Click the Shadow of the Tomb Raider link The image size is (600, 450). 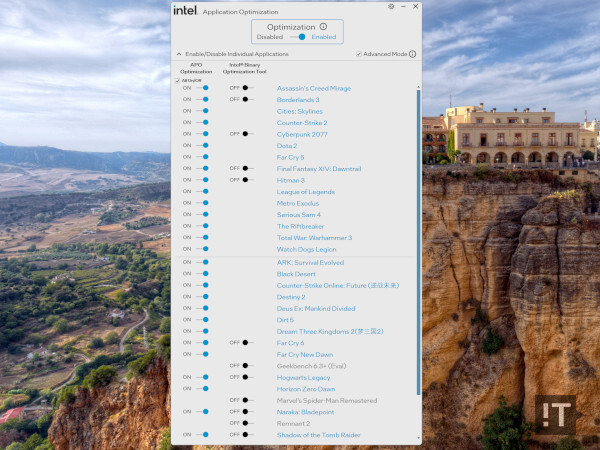[x=318, y=435]
